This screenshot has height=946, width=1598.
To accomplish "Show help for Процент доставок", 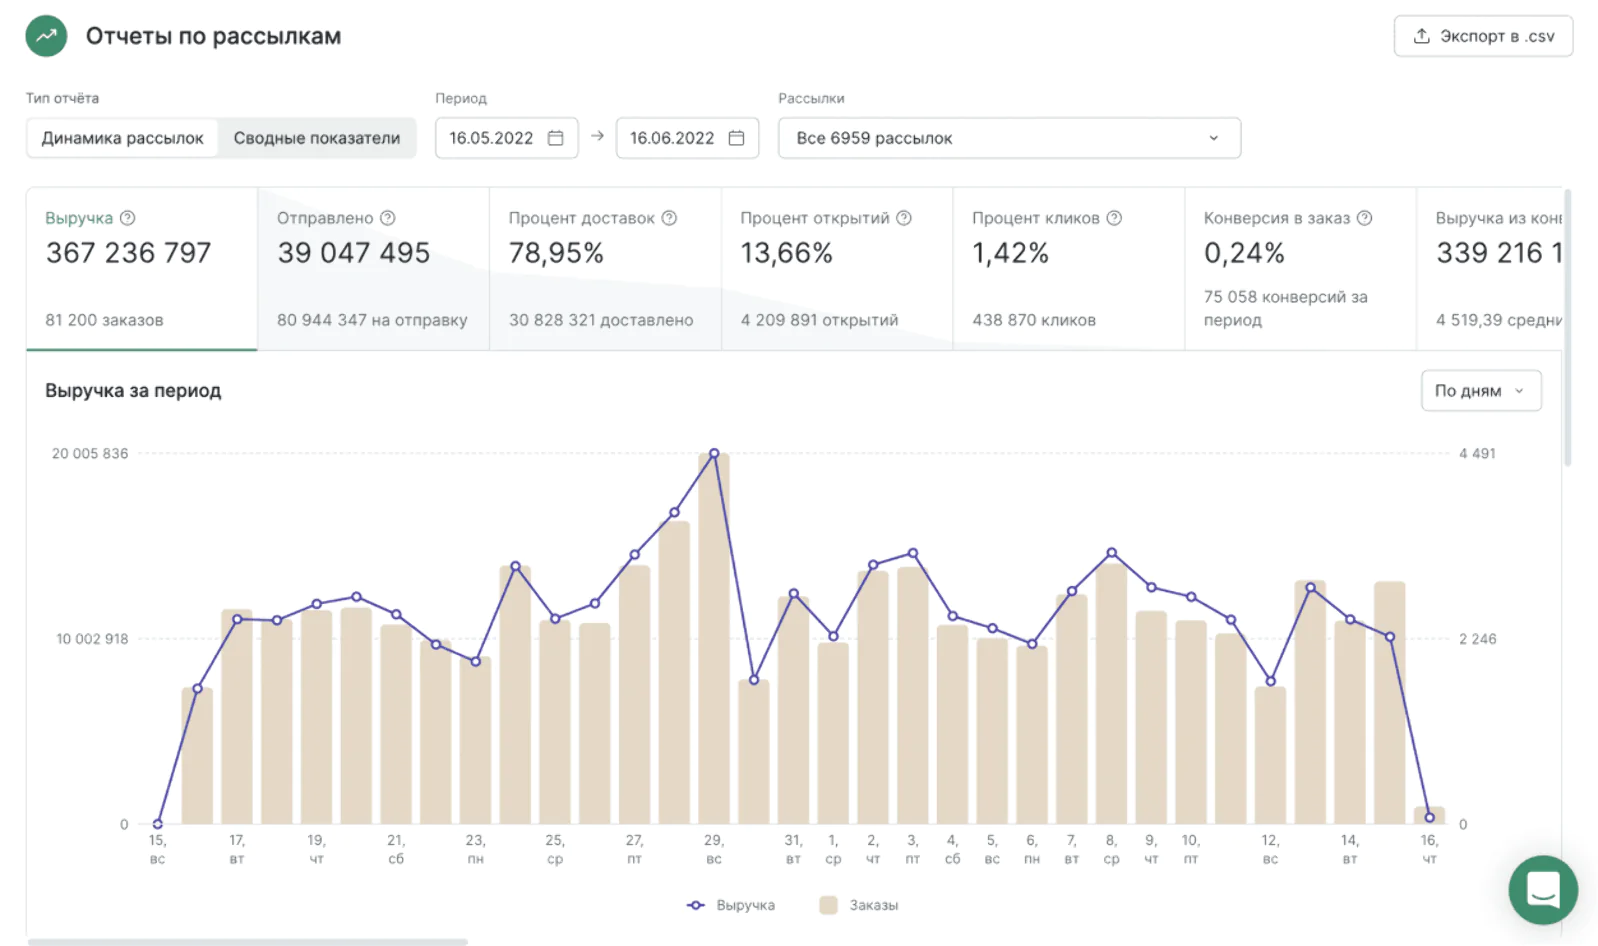I will click(669, 218).
